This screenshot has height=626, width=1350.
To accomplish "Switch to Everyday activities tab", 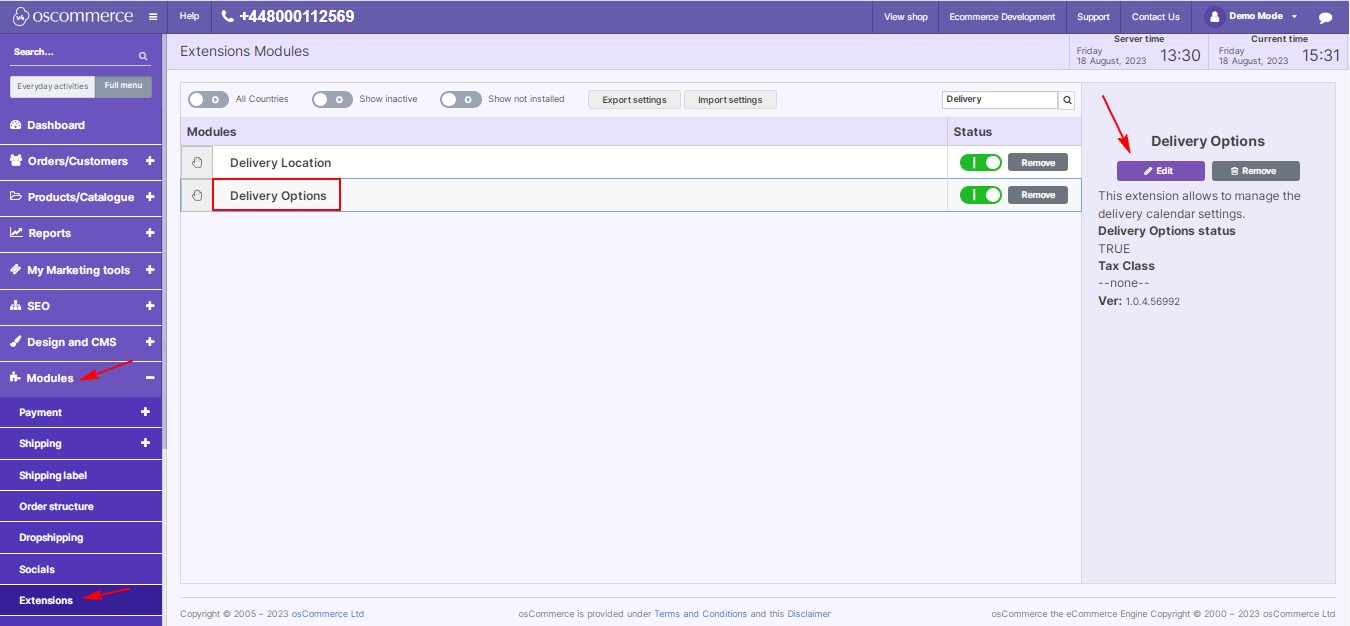I will pyautogui.click(x=53, y=87).
